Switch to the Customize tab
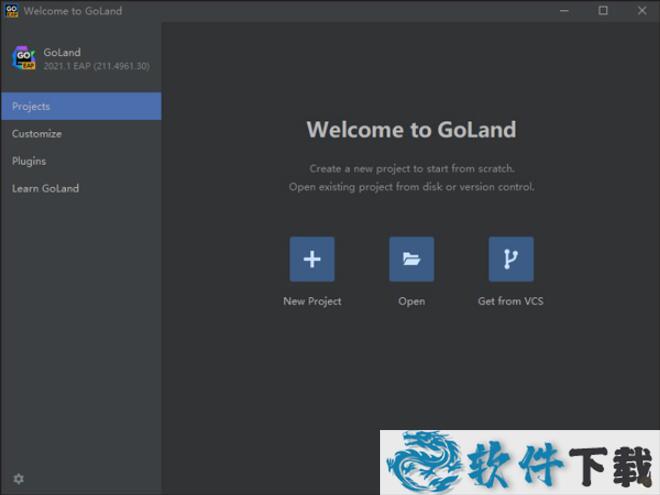Image resolution: width=660 pixels, height=495 pixels. tap(37, 134)
